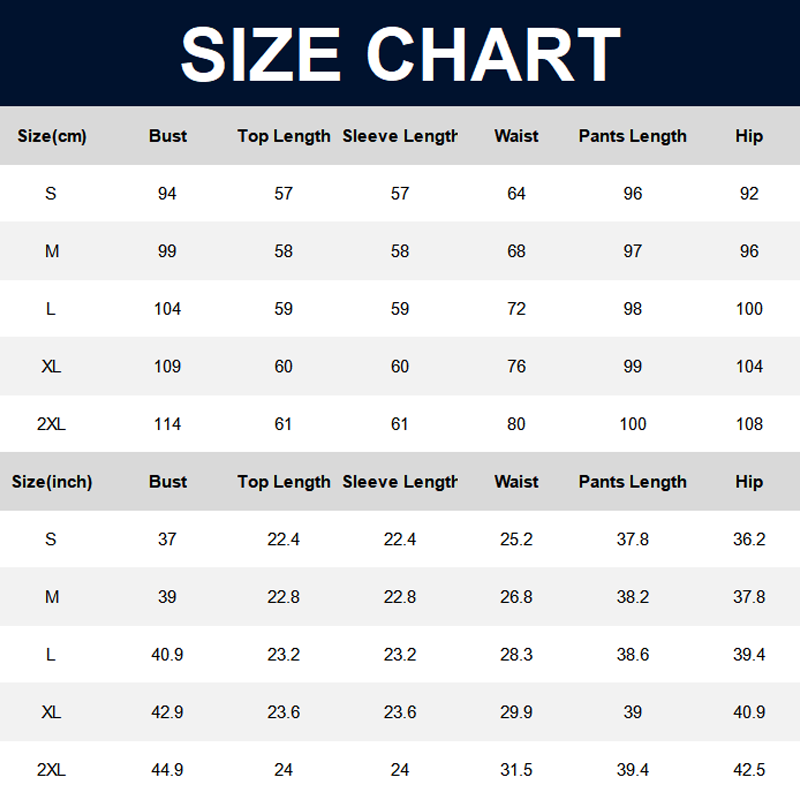This screenshot has height=800, width=800.
Task: Select Bust header in the cm table
Action: 167,136
